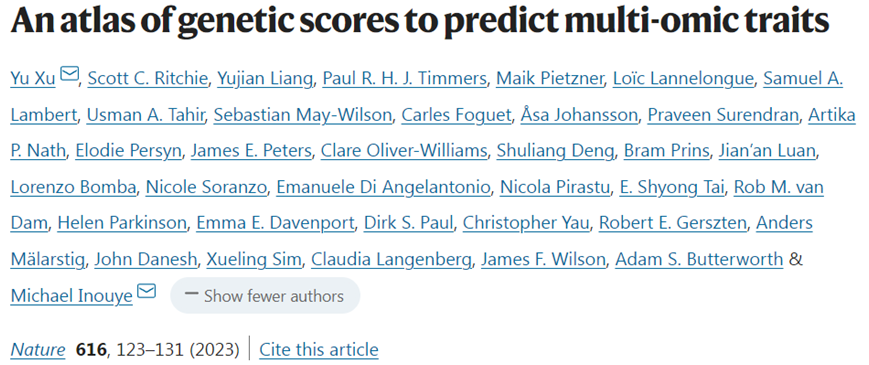The height and width of the screenshot is (365, 869).
Task: Click the Yu Xu author name
Action: (33, 79)
